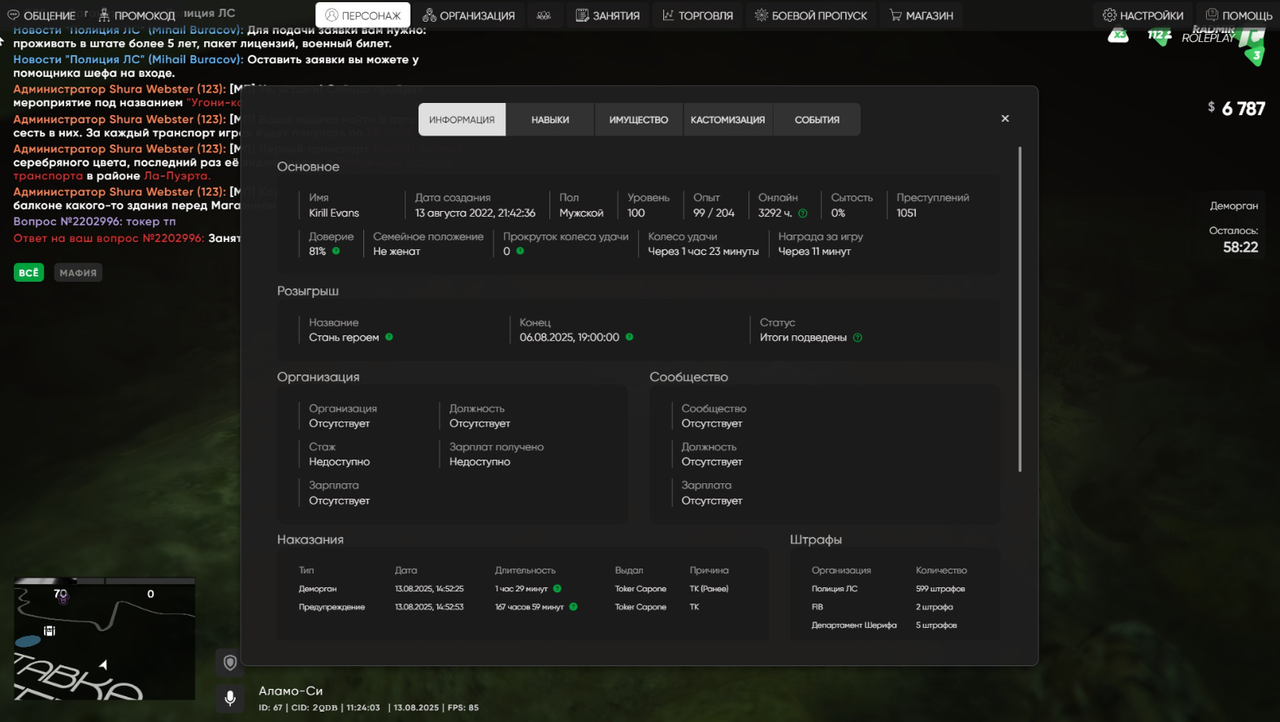Click info icon next to 1 час 29 минут

pos(557,588)
